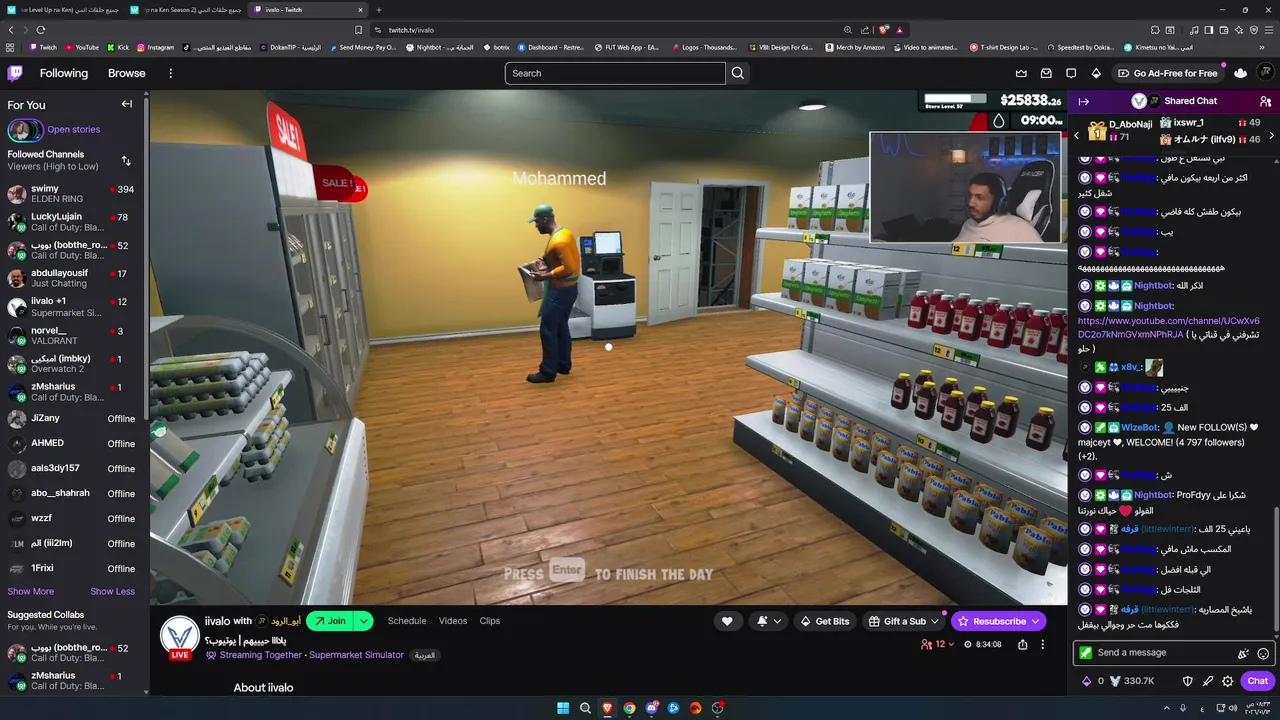This screenshot has width=1280, height=720.
Task: Switch to the Browse tab
Action: tap(127, 73)
